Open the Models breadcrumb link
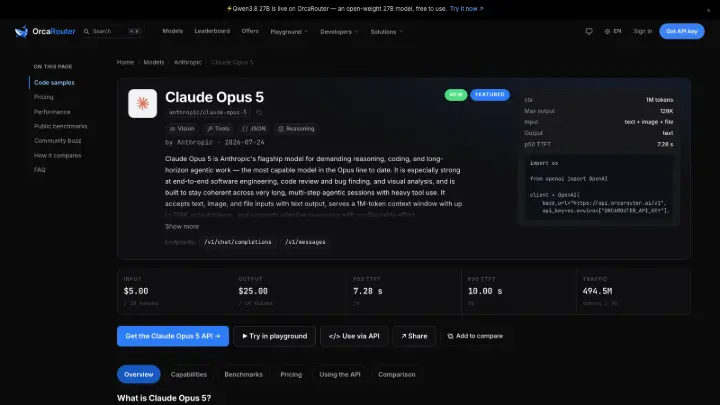This screenshot has height=405, width=720. point(153,62)
